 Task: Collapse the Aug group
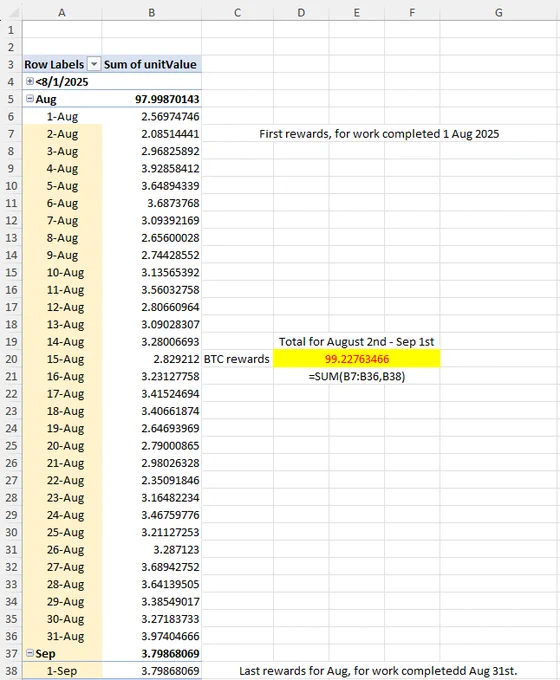29,98
